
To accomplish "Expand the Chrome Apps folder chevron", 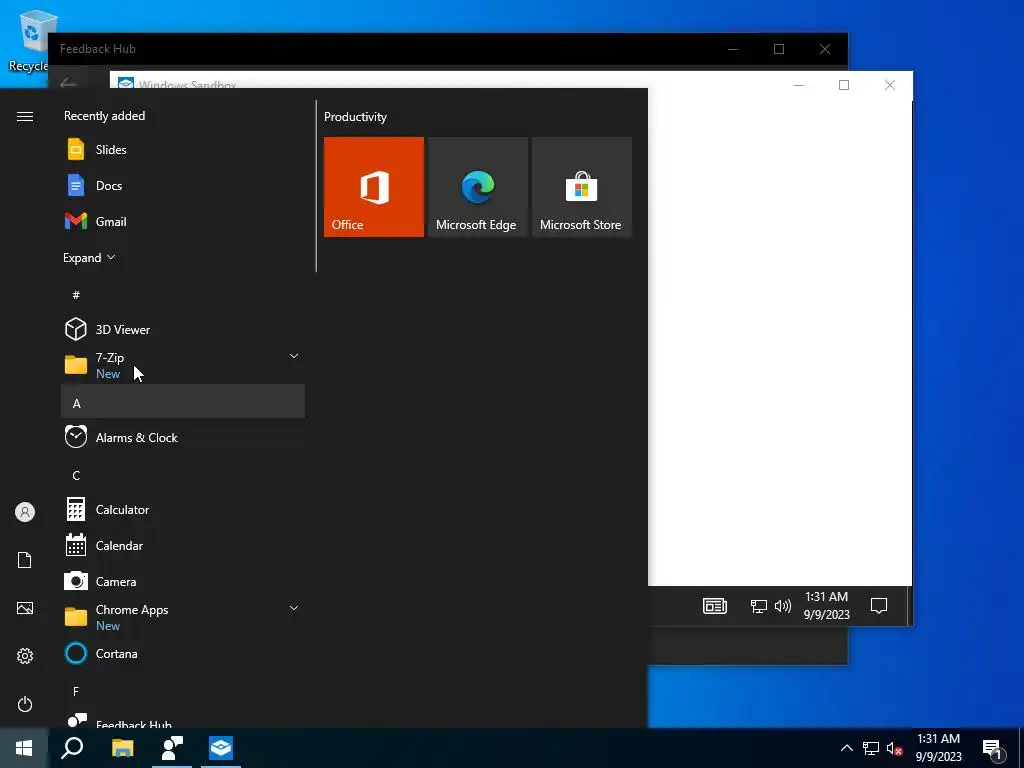I will [x=294, y=608].
